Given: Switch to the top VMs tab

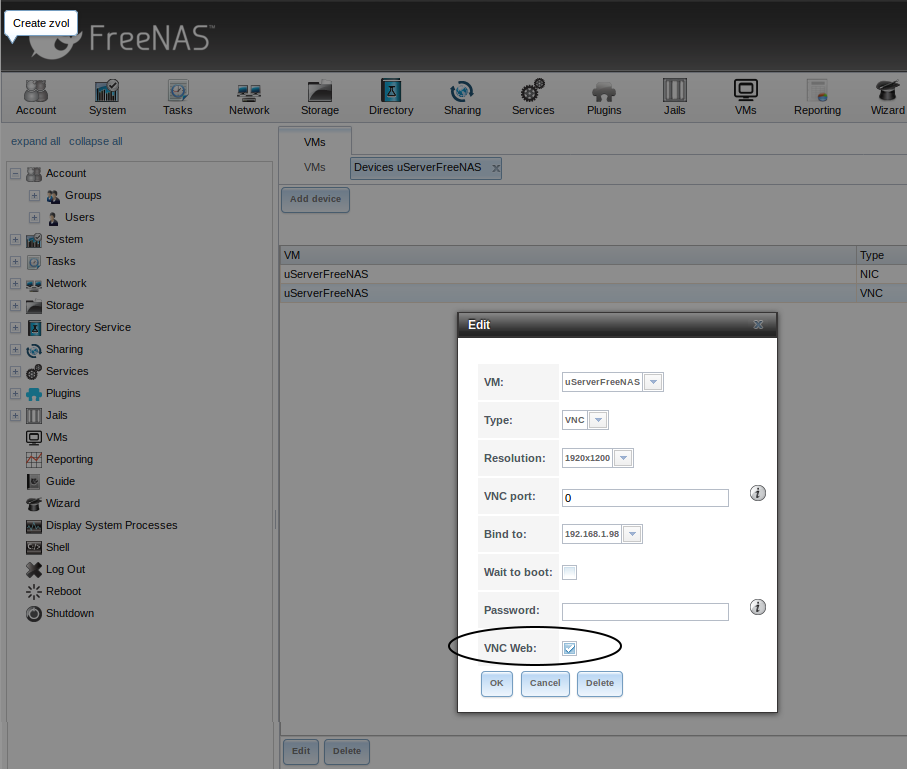Looking at the screenshot, I should [x=315, y=142].
